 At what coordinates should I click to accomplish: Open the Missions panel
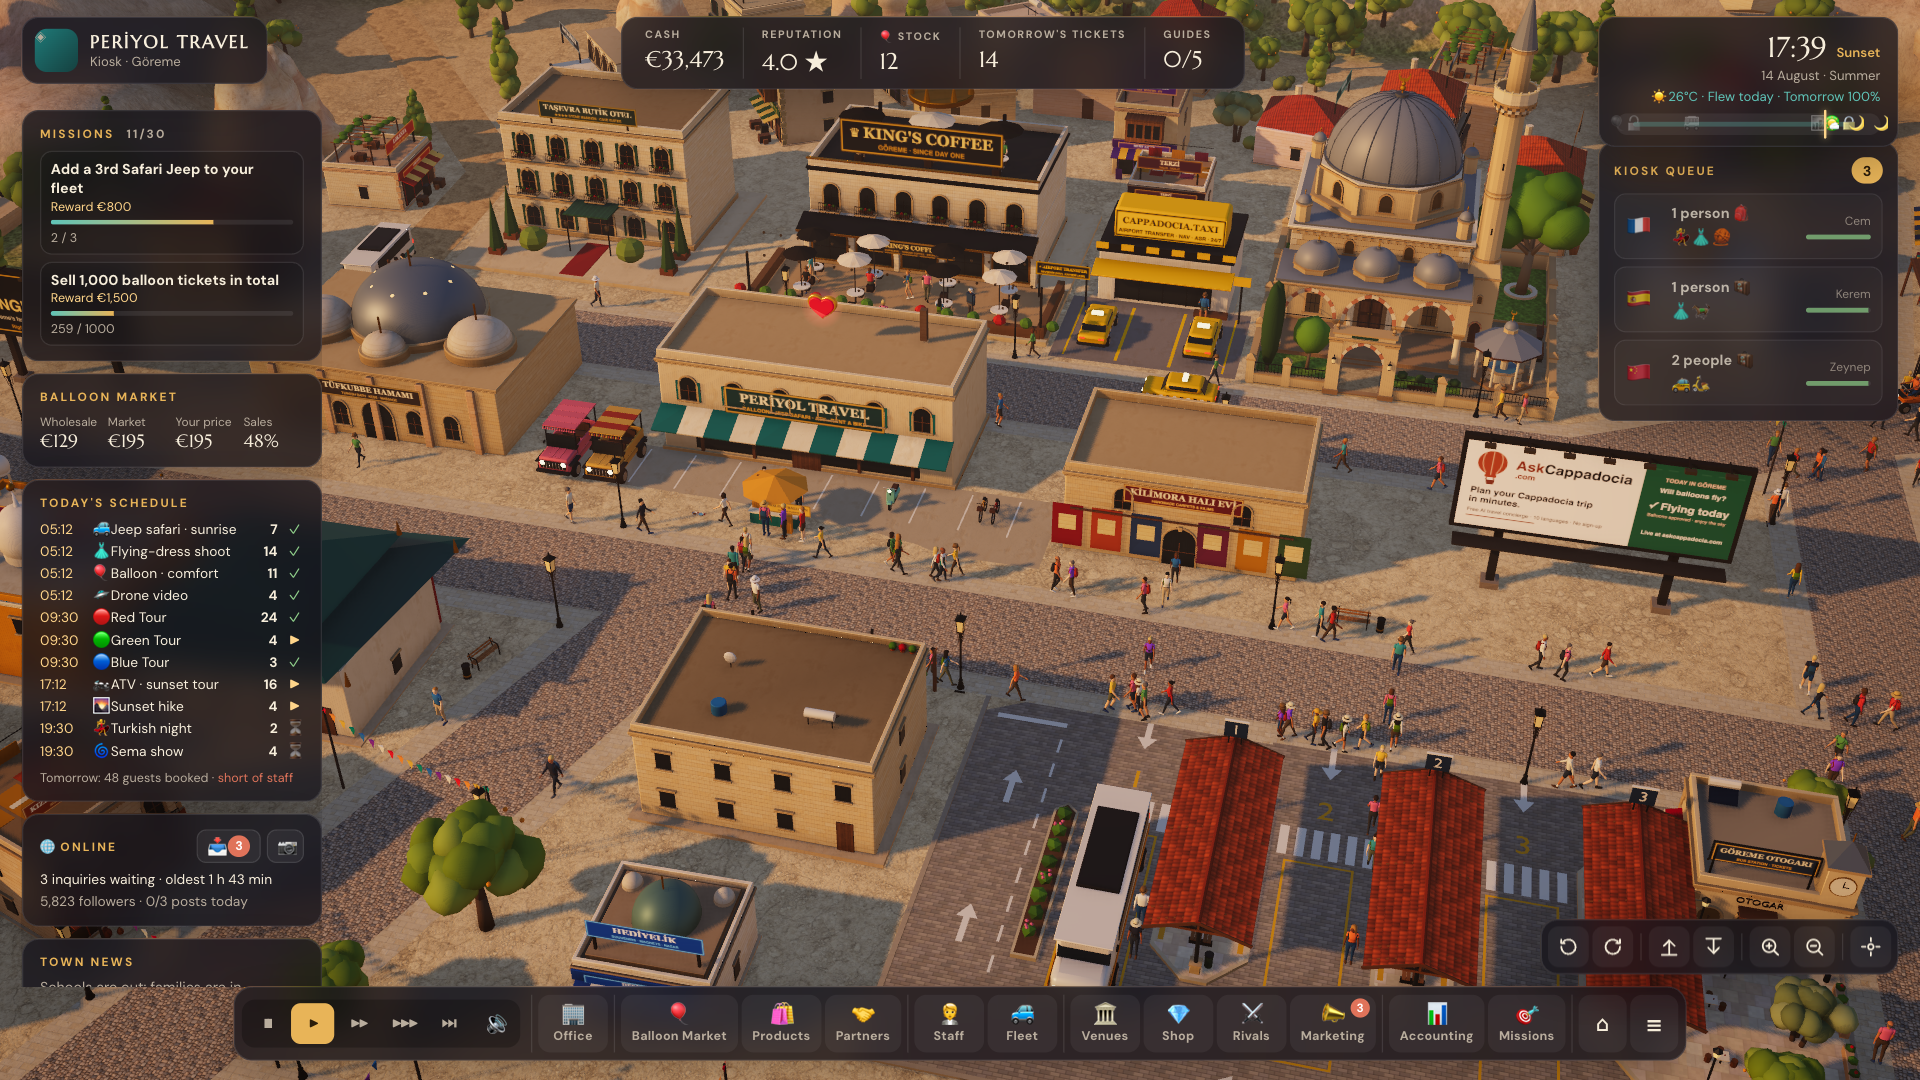(1526, 1023)
